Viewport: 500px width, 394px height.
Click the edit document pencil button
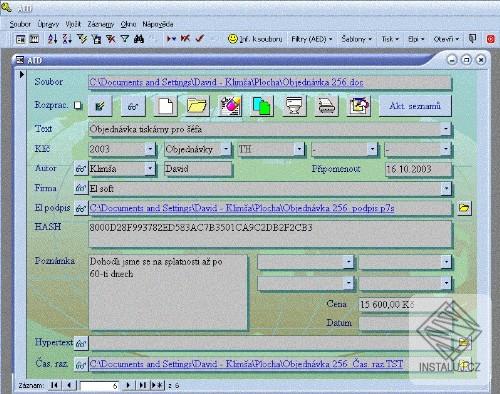tap(100, 106)
